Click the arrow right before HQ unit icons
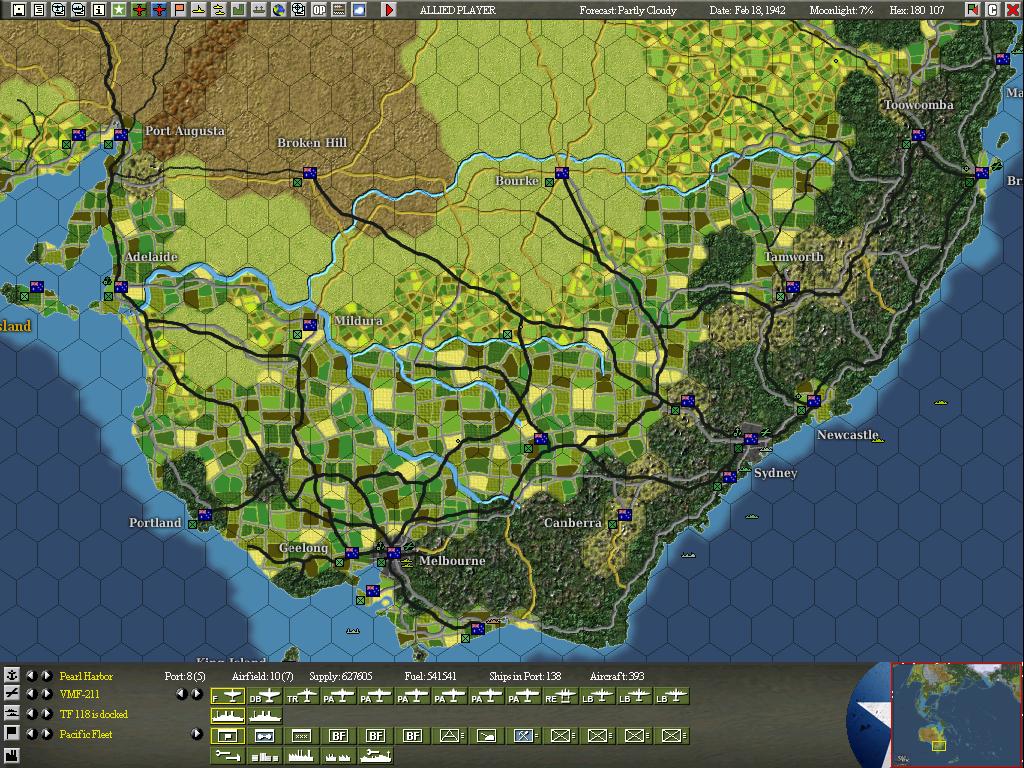The height and width of the screenshot is (768, 1024). (197, 734)
